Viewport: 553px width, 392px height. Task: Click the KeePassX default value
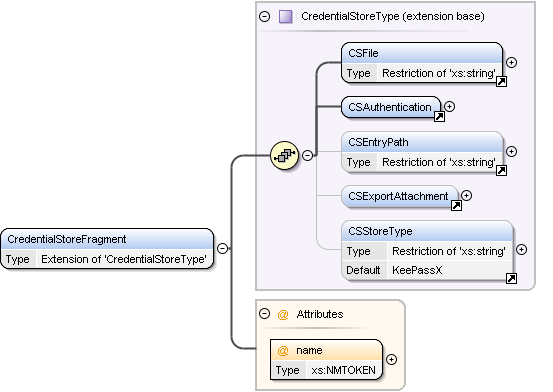pyautogui.click(x=417, y=270)
